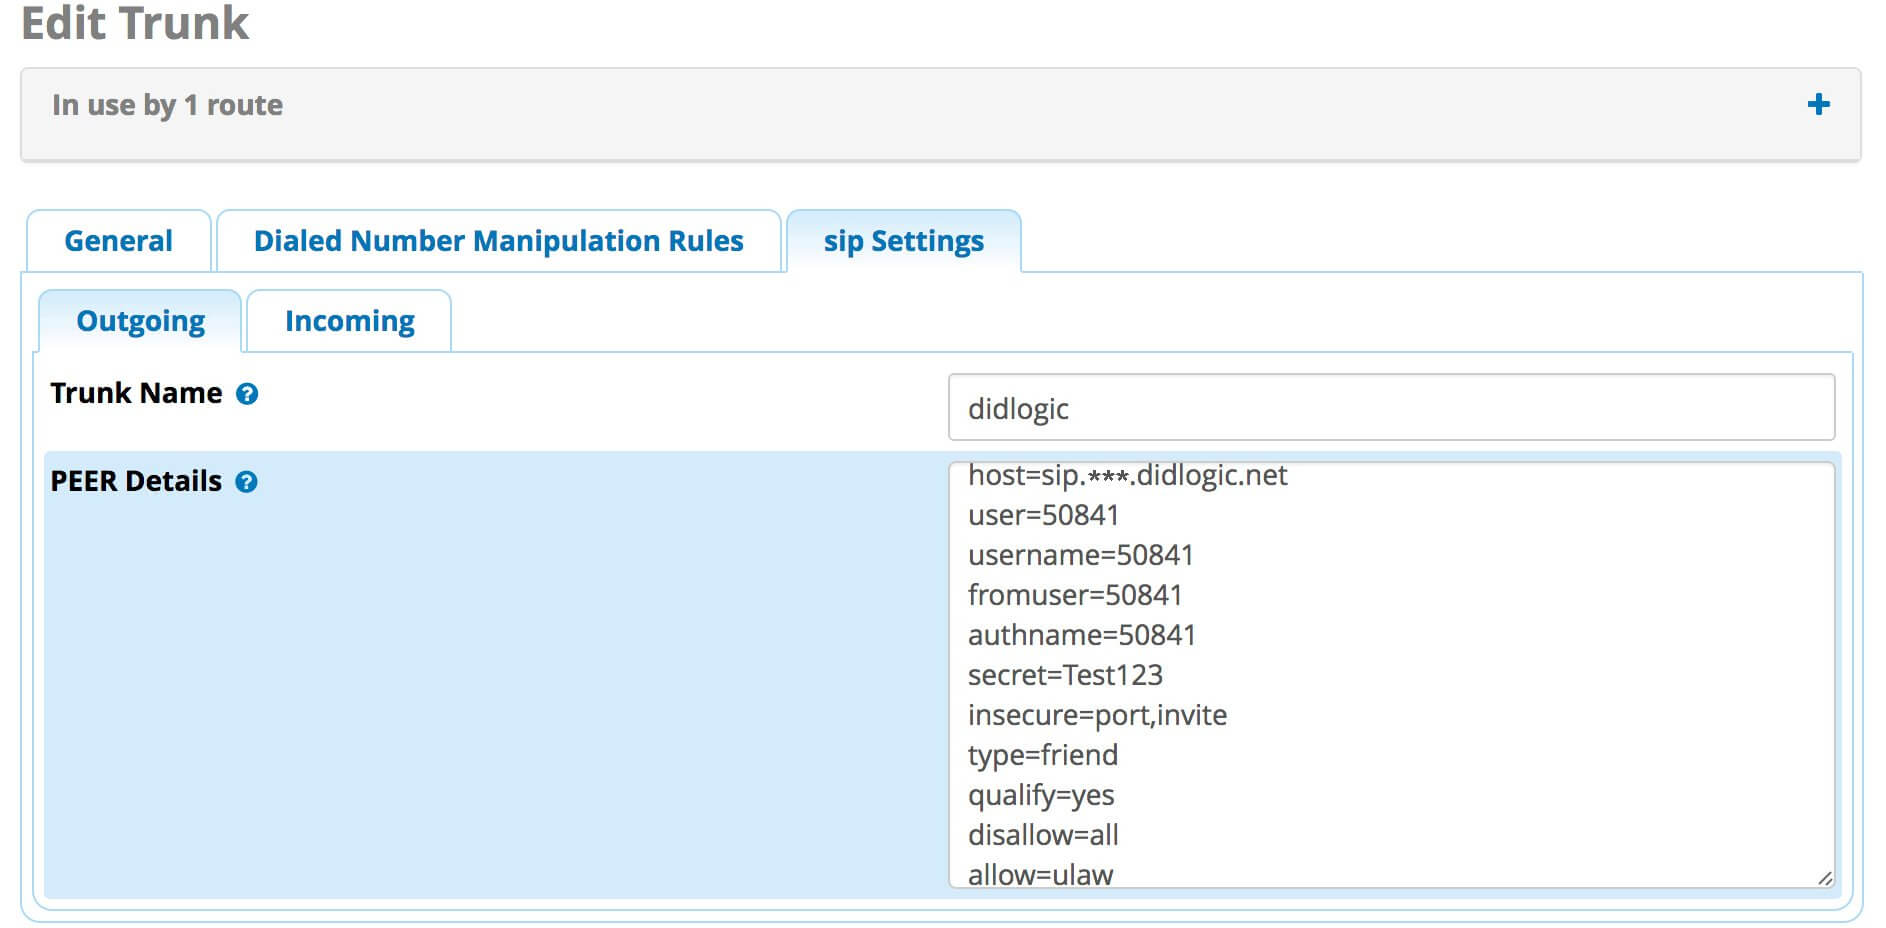
Task: Select the Outgoing tab
Action: 140,320
